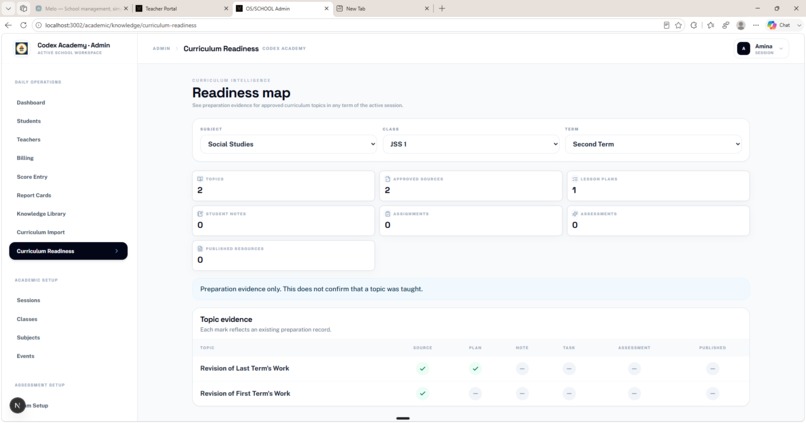Click Plan checkmark for Revision of Last Term's Work
Viewport: 806px width, 423px height.
point(475,369)
